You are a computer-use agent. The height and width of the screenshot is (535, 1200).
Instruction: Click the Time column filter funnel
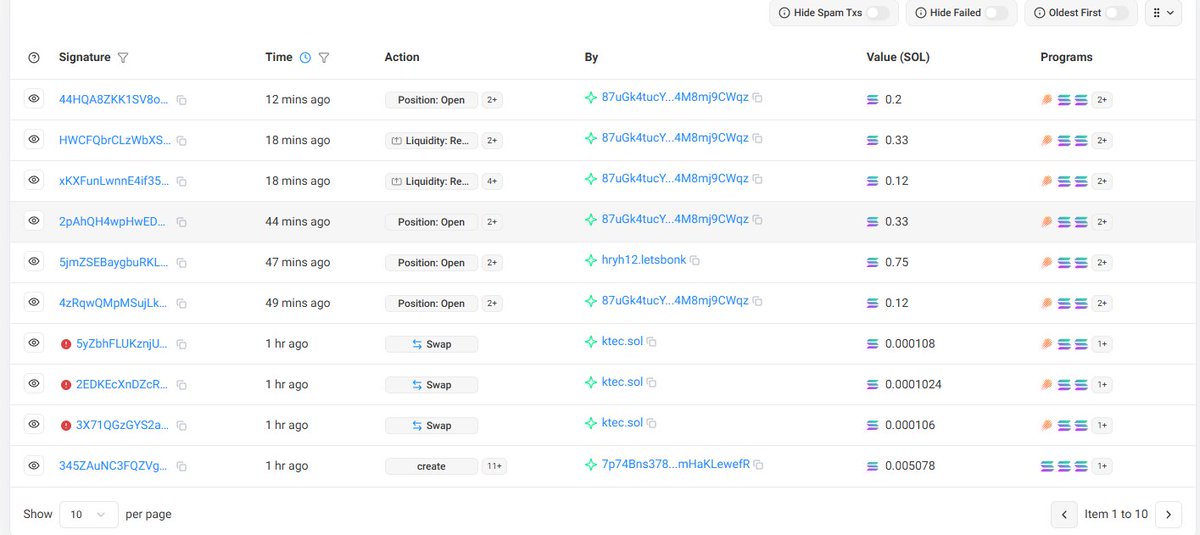pyautogui.click(x=324, y=58)
